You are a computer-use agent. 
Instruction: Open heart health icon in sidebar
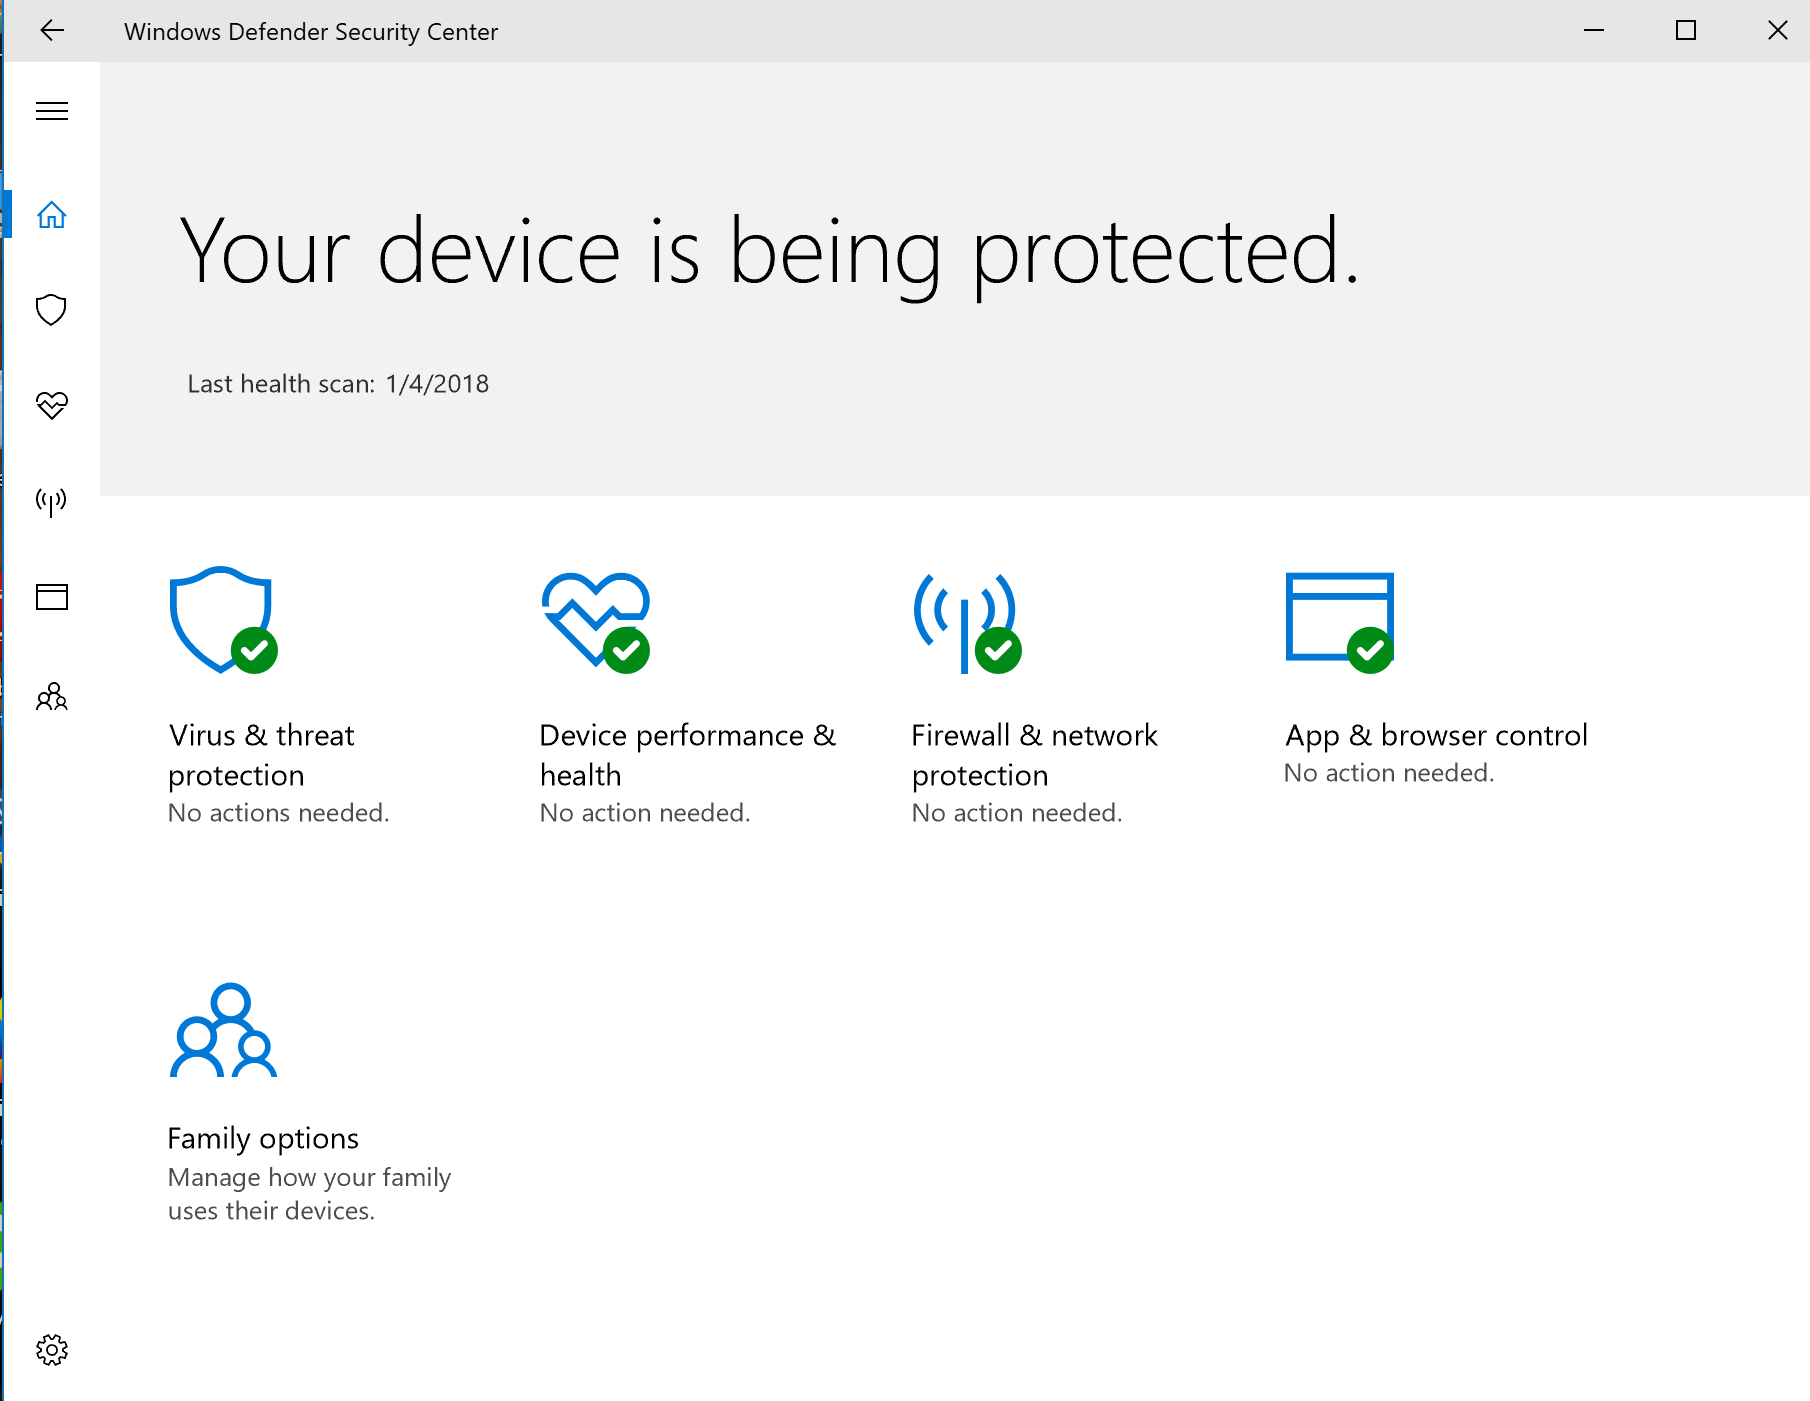pyautogui.click(x=52, y=405)
